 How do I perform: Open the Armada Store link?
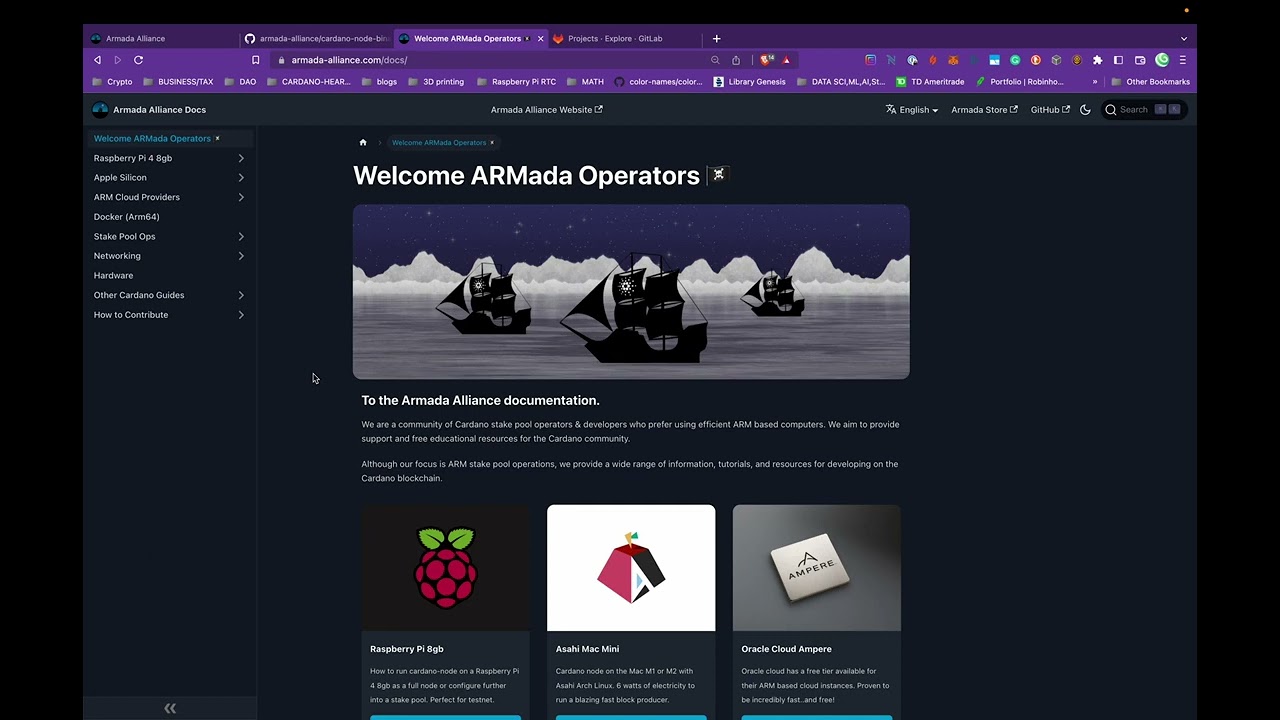tap(984, 110)
